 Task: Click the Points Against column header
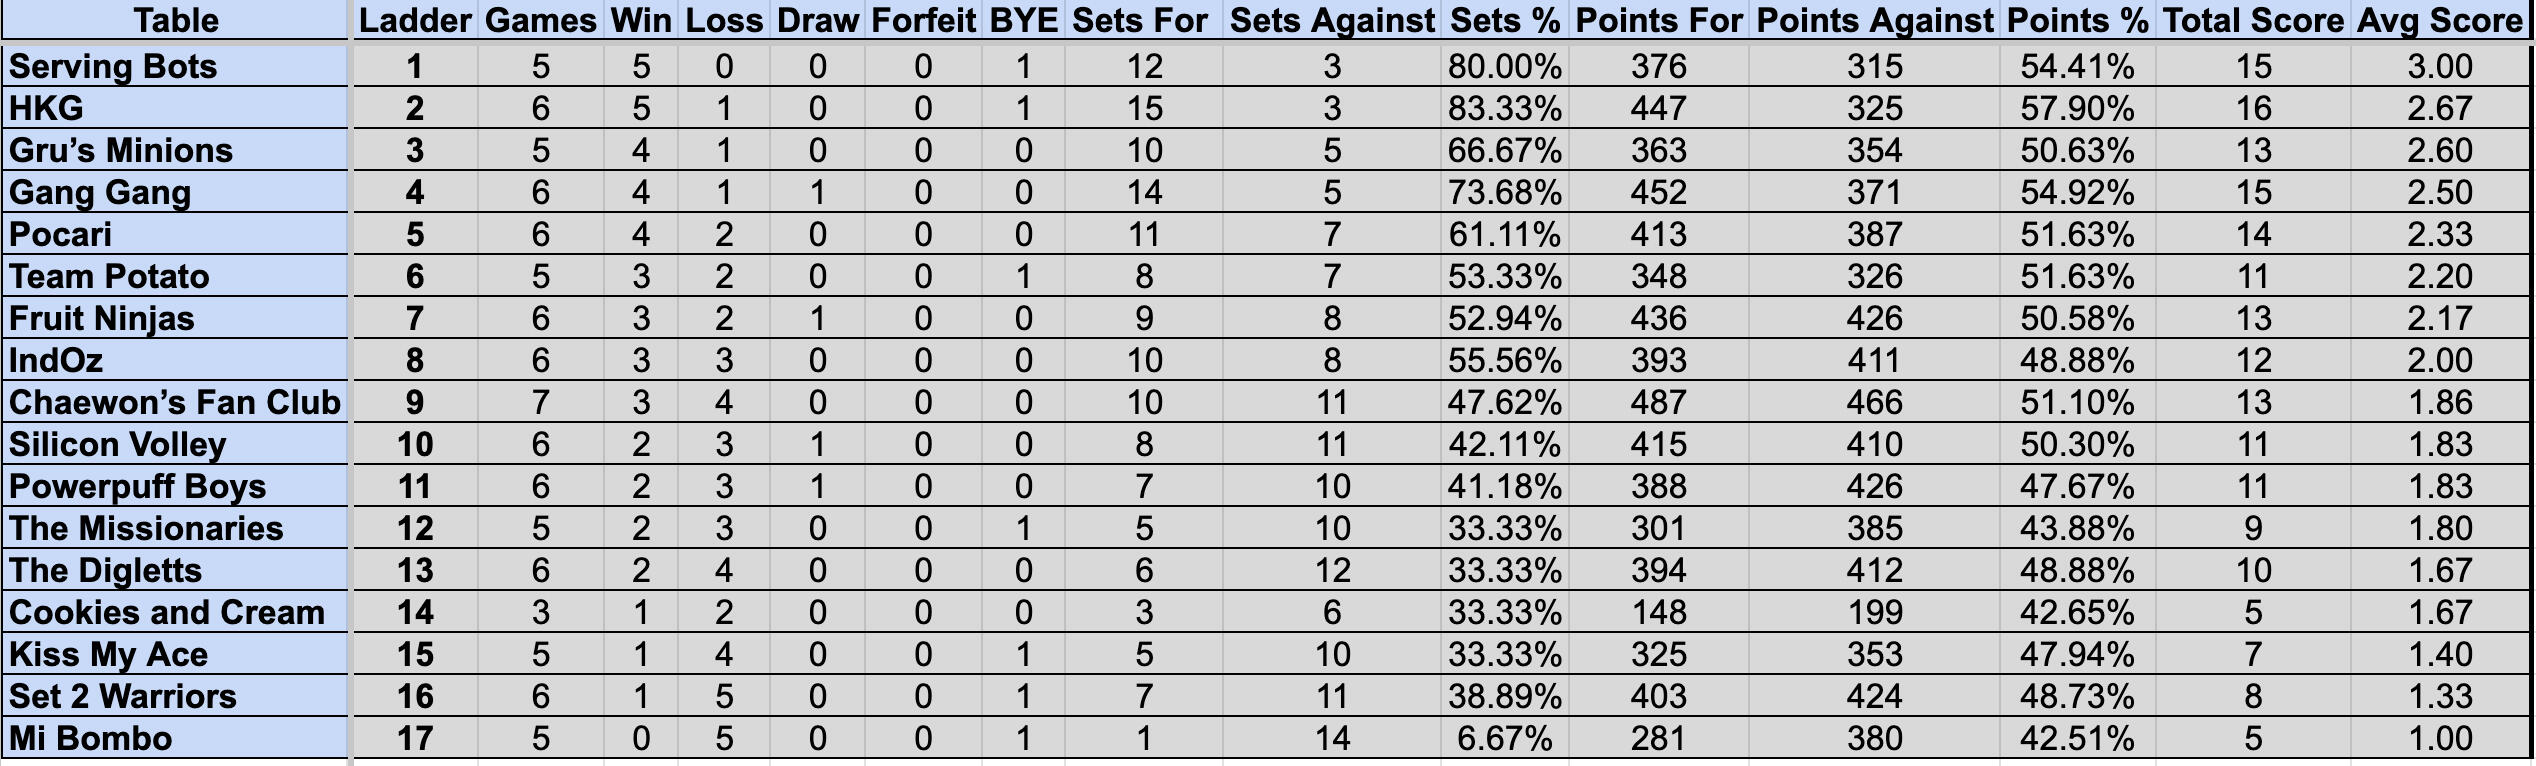tap(1874, 20)
